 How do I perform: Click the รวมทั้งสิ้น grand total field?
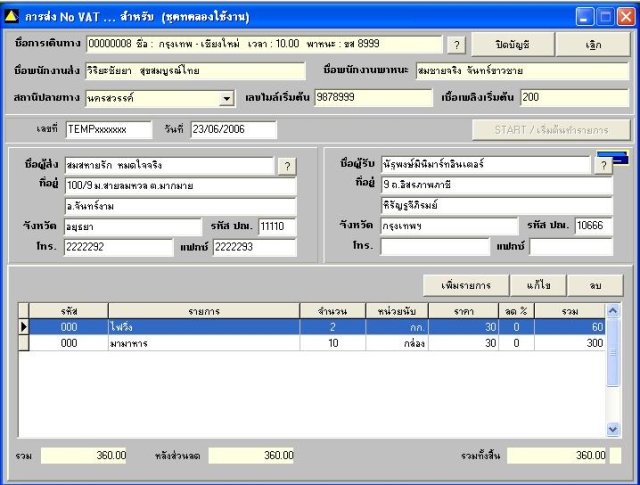(x=557, y=456)
